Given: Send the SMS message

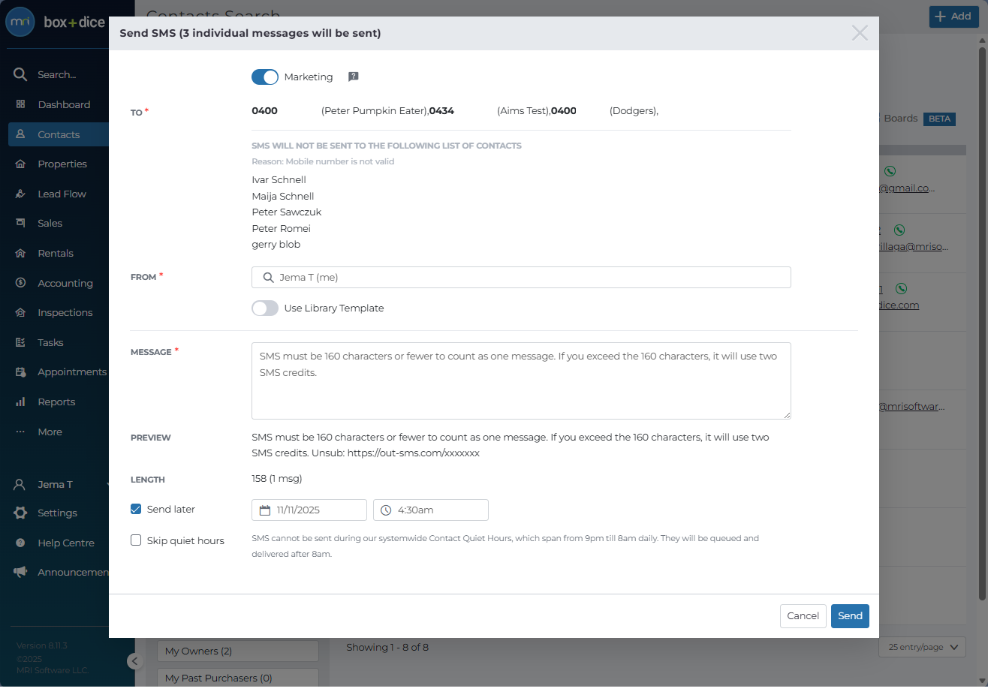Looking at the screenshot, I should [849, 616].
